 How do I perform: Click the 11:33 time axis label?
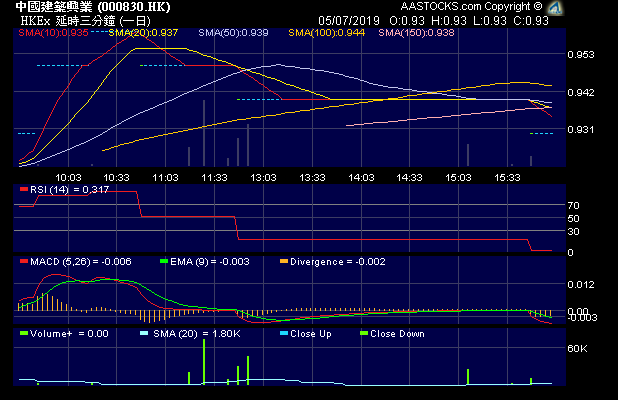[x=214, y=178]
